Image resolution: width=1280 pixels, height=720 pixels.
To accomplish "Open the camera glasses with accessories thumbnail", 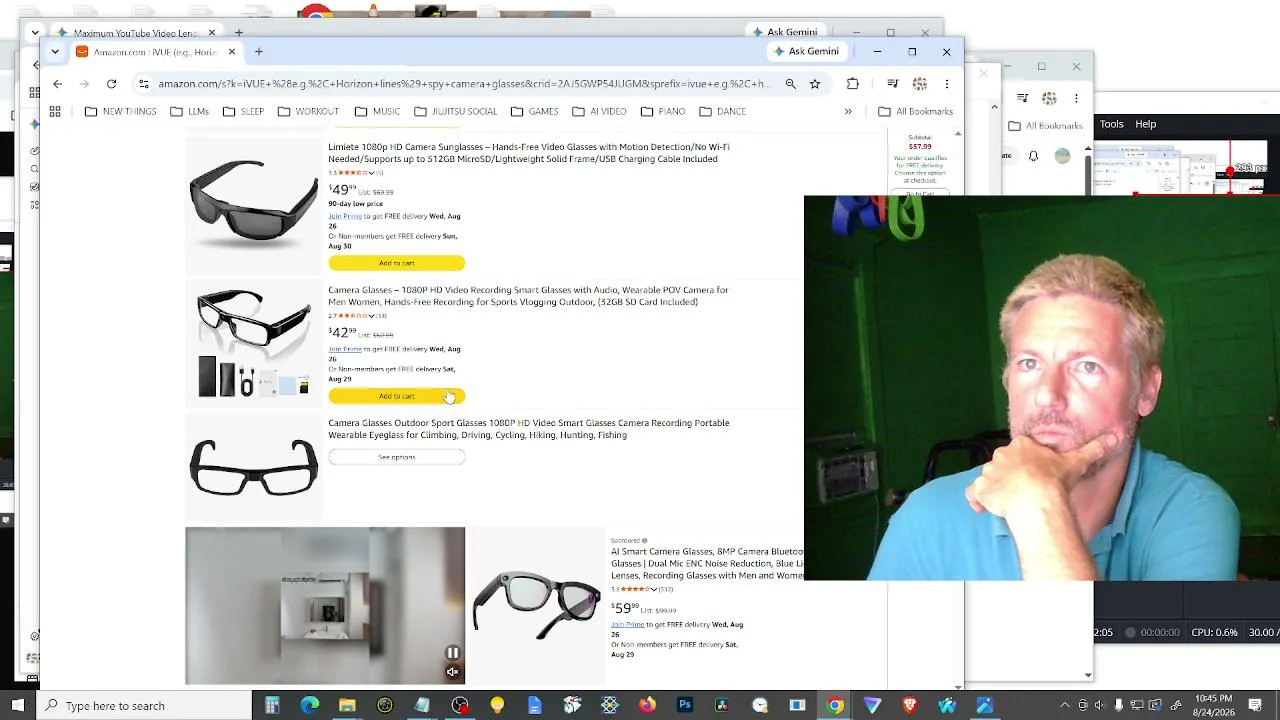I will 253,342.
